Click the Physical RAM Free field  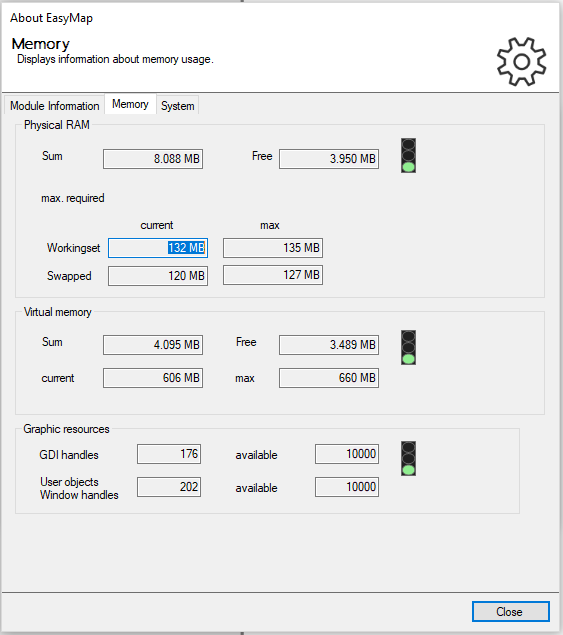click(329, 159)
